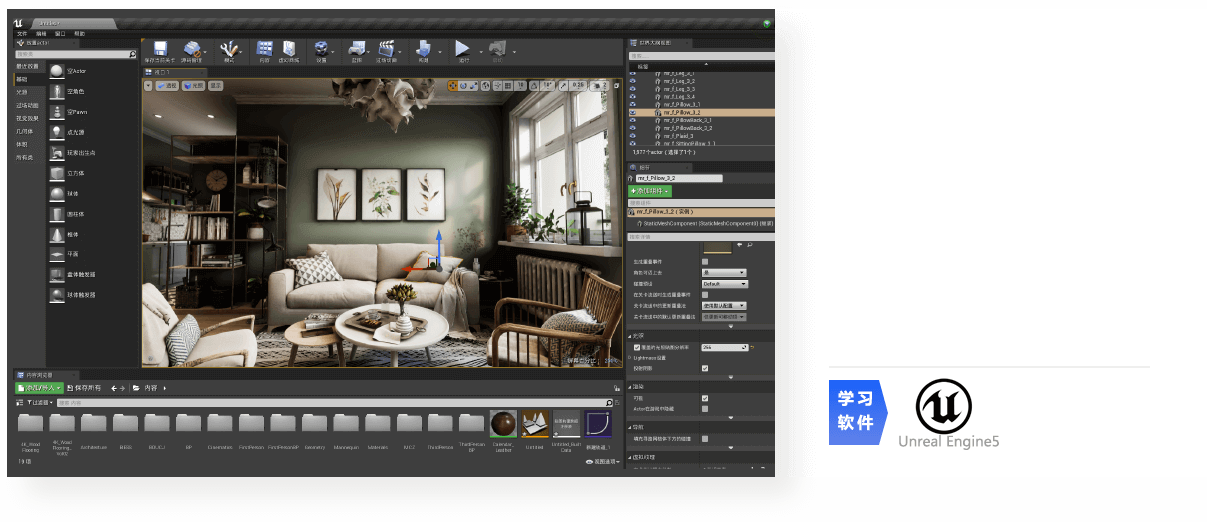Image resolution: width=1207 pixels, height=522 pixels.
Task: Toggle visibility eye for mr_f_Pillow_3_2
Action: click(x=633, y=113)
